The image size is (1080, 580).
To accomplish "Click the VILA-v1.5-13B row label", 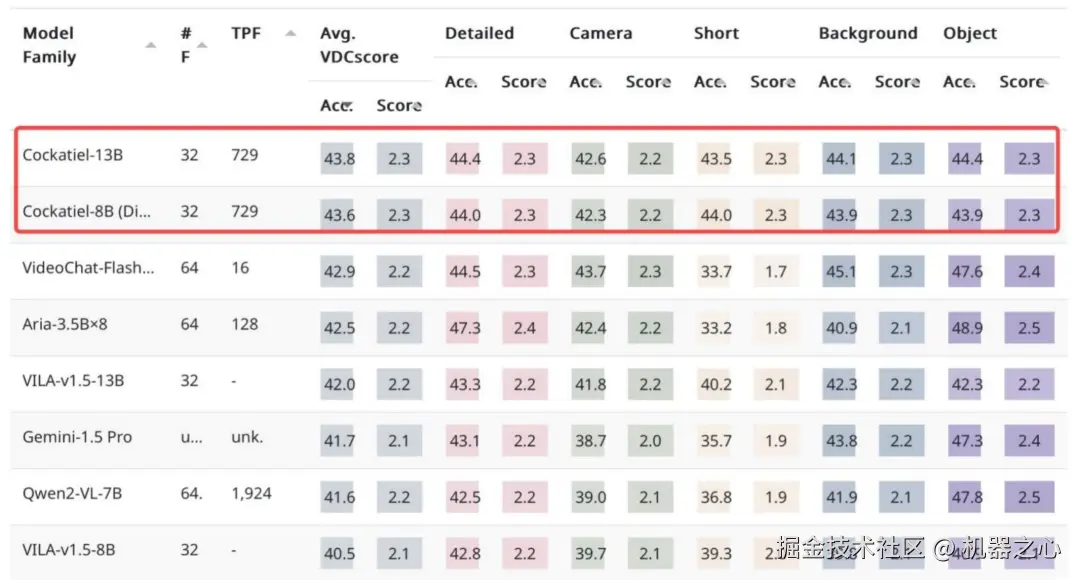I will point(73,381).
